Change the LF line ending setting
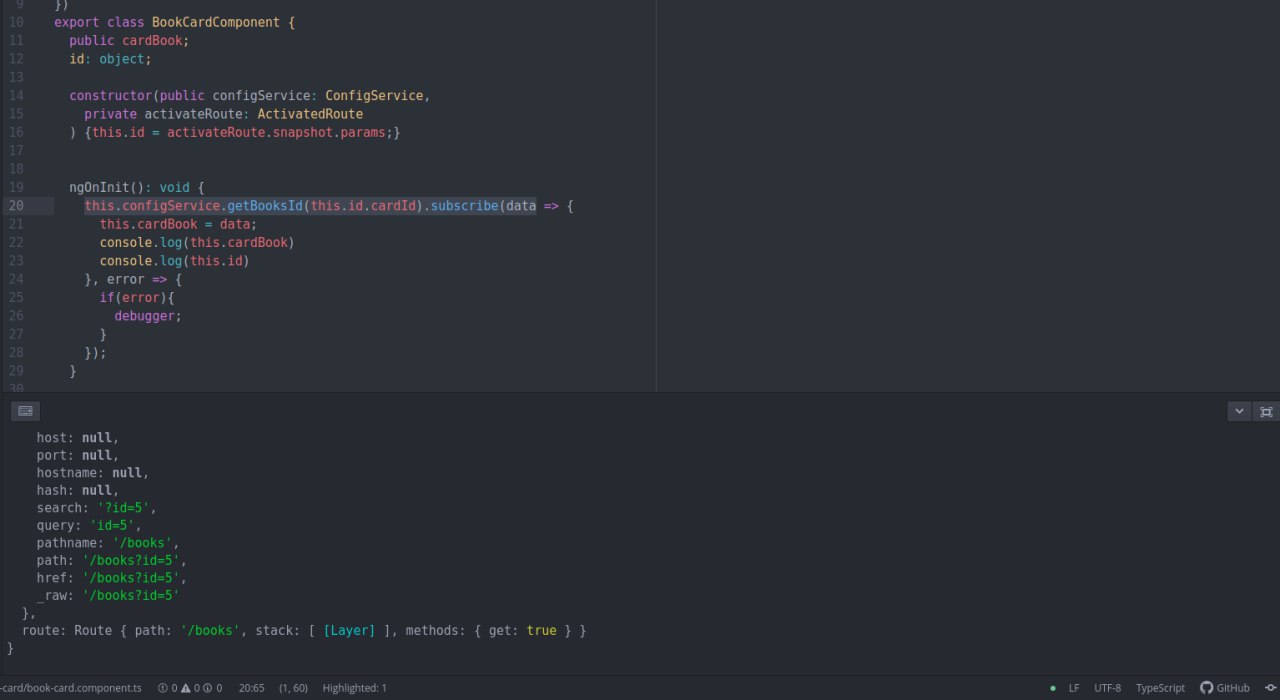 (x=1074, y=688)
